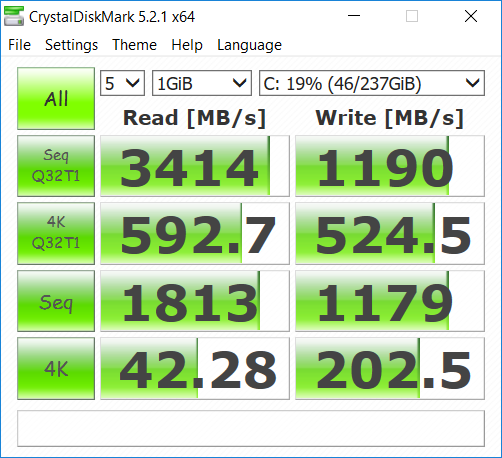Run all benchmarks with the All button

56,98
